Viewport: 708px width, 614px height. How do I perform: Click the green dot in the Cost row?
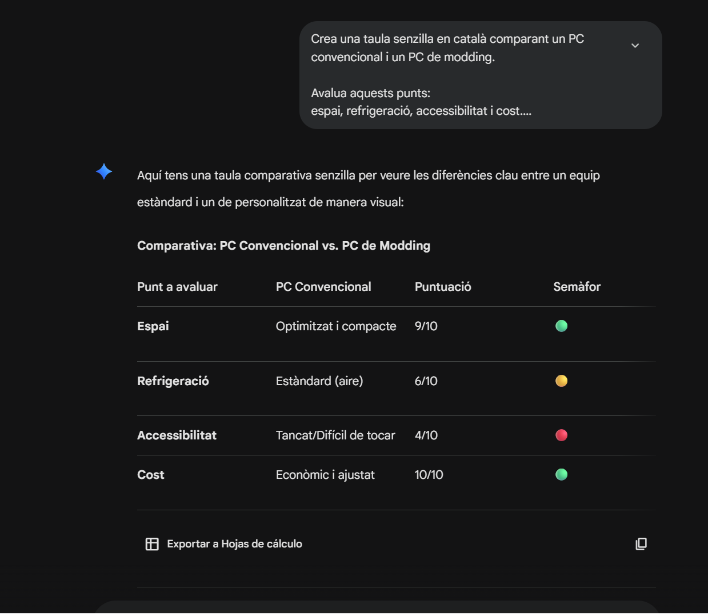coord(561,474)
